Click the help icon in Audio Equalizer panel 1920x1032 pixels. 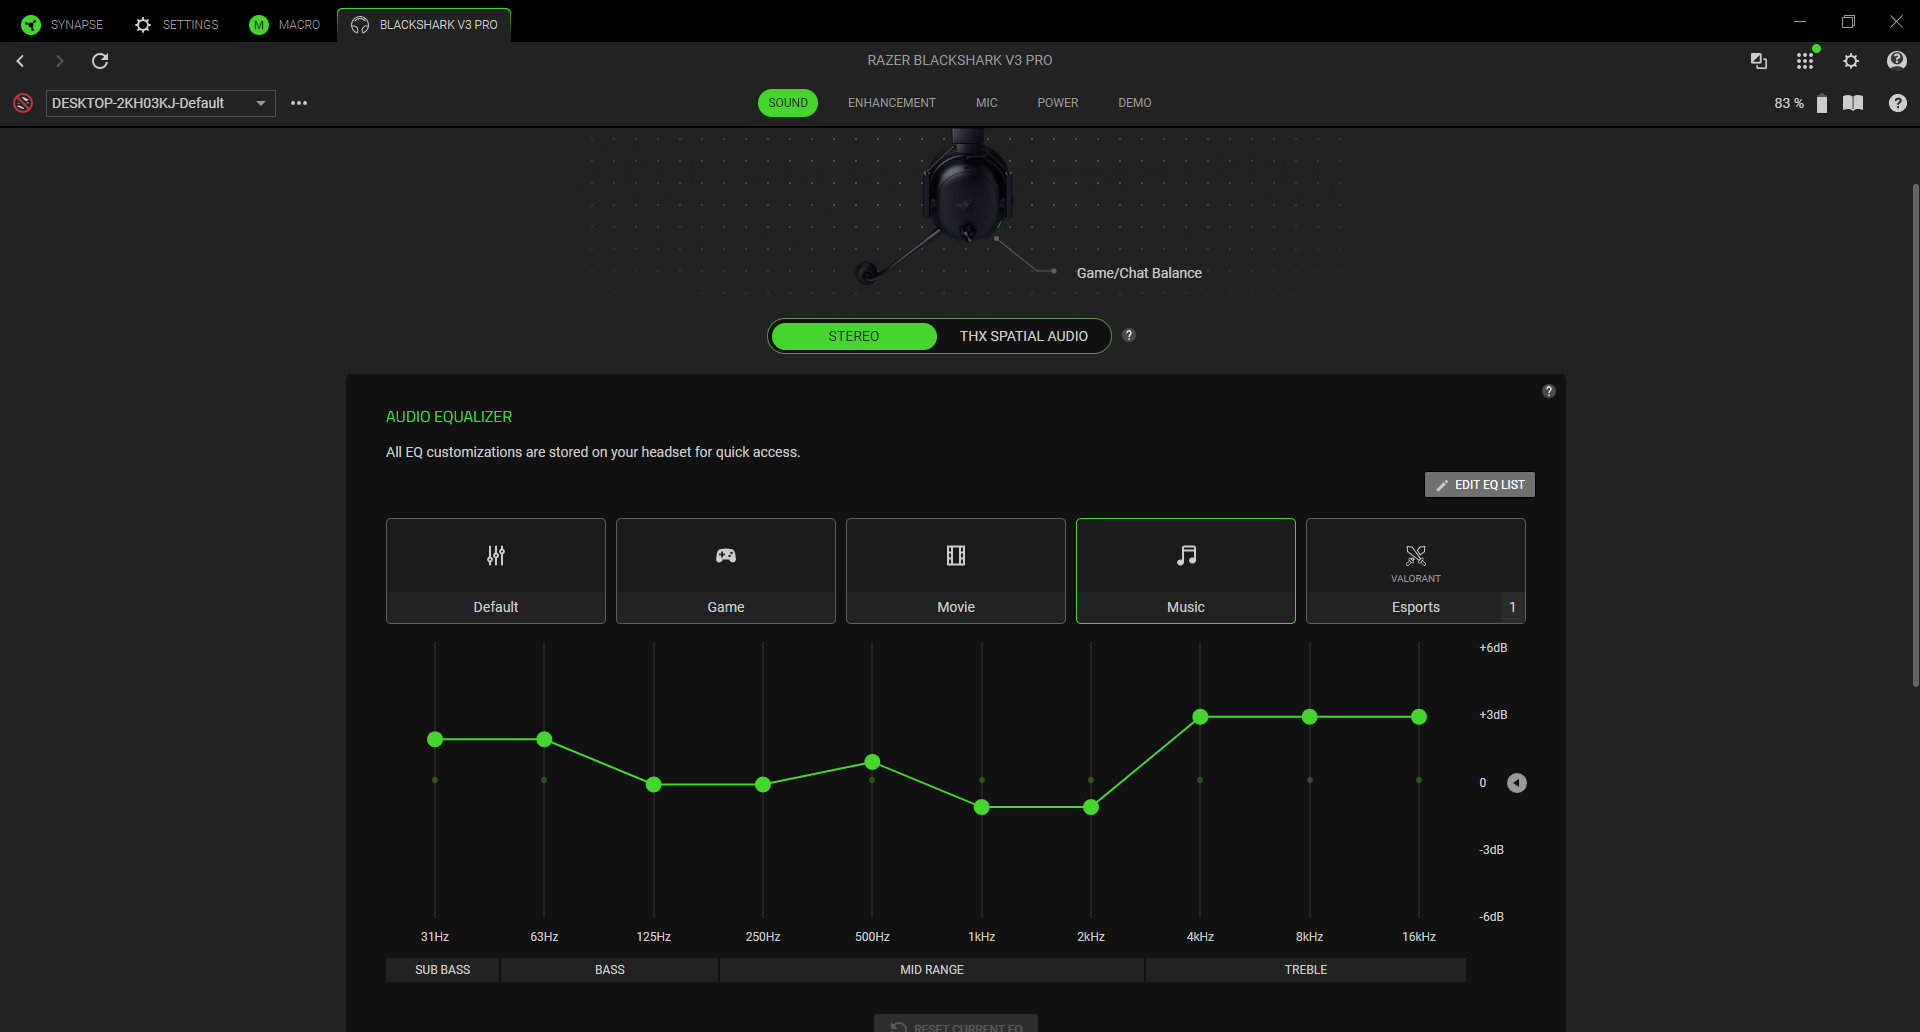[1548, 391]
